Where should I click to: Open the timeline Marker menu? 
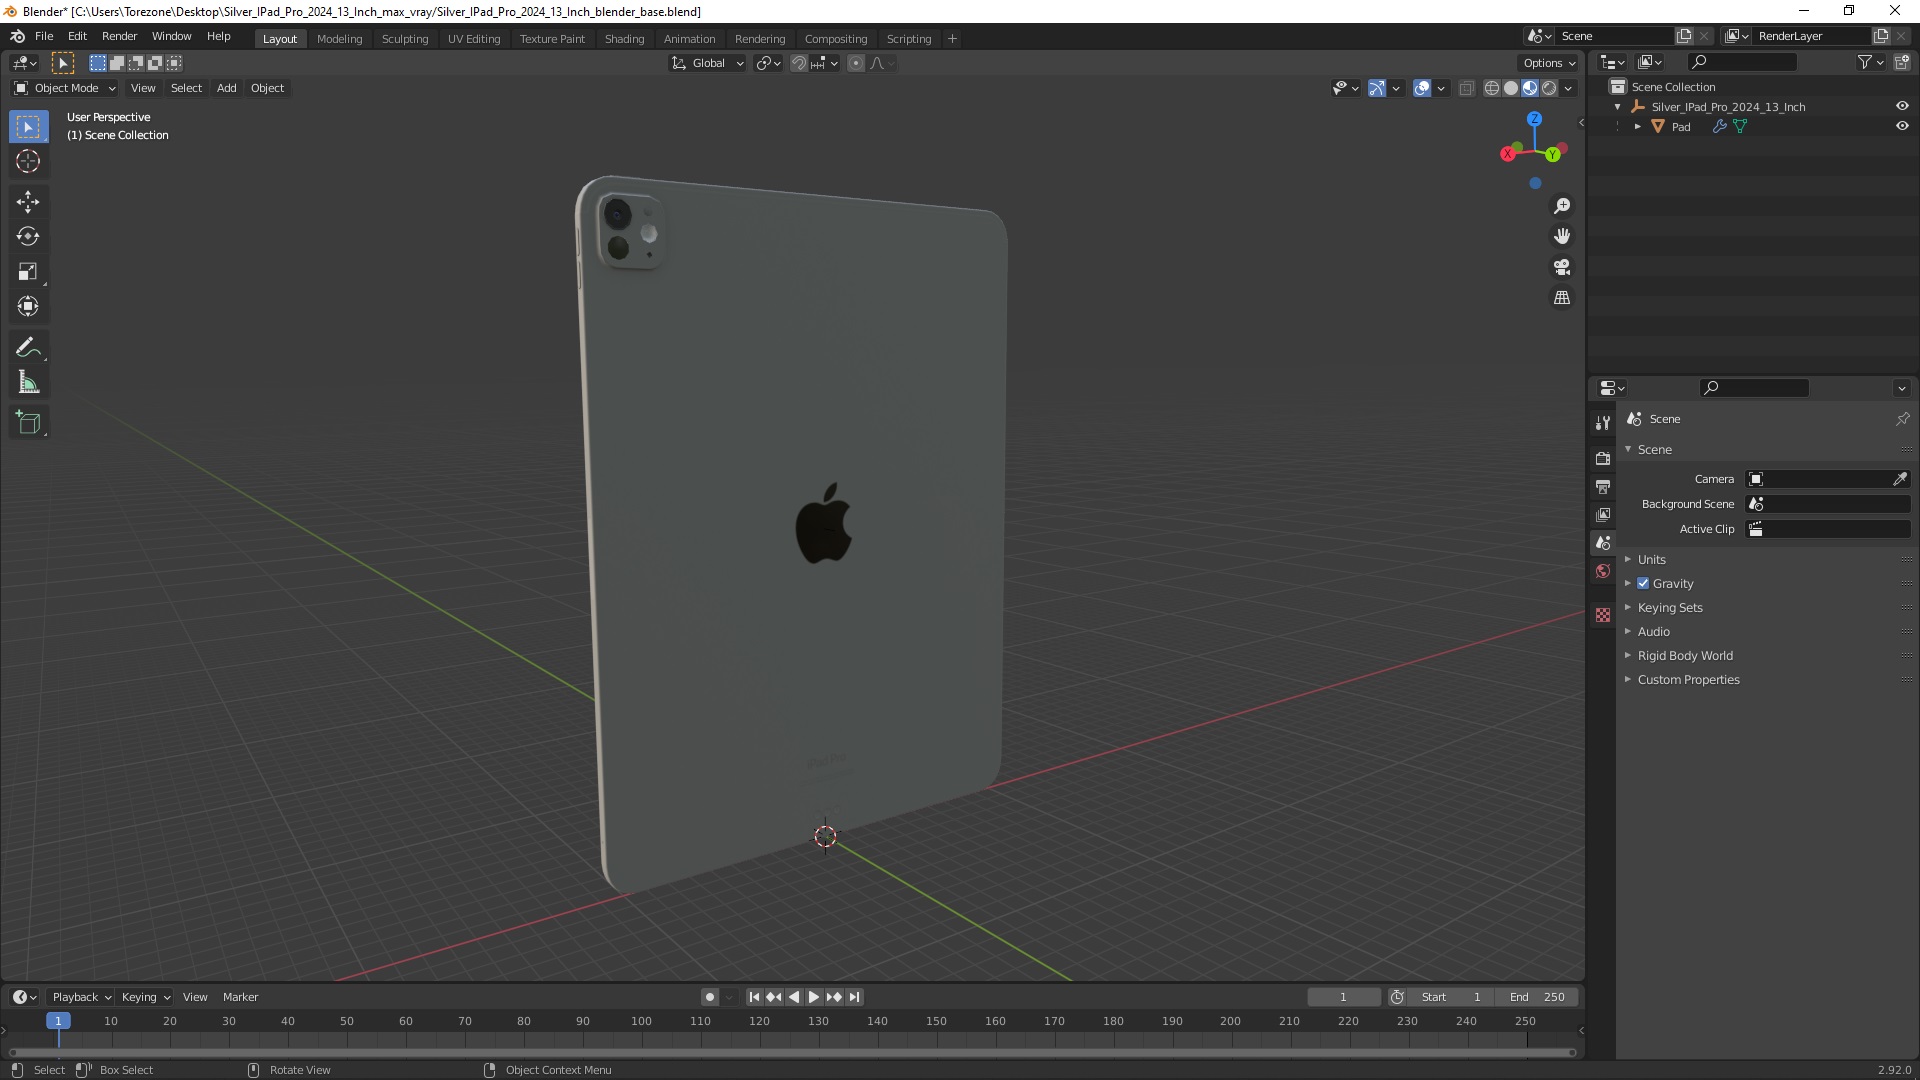tap(240, 997)
